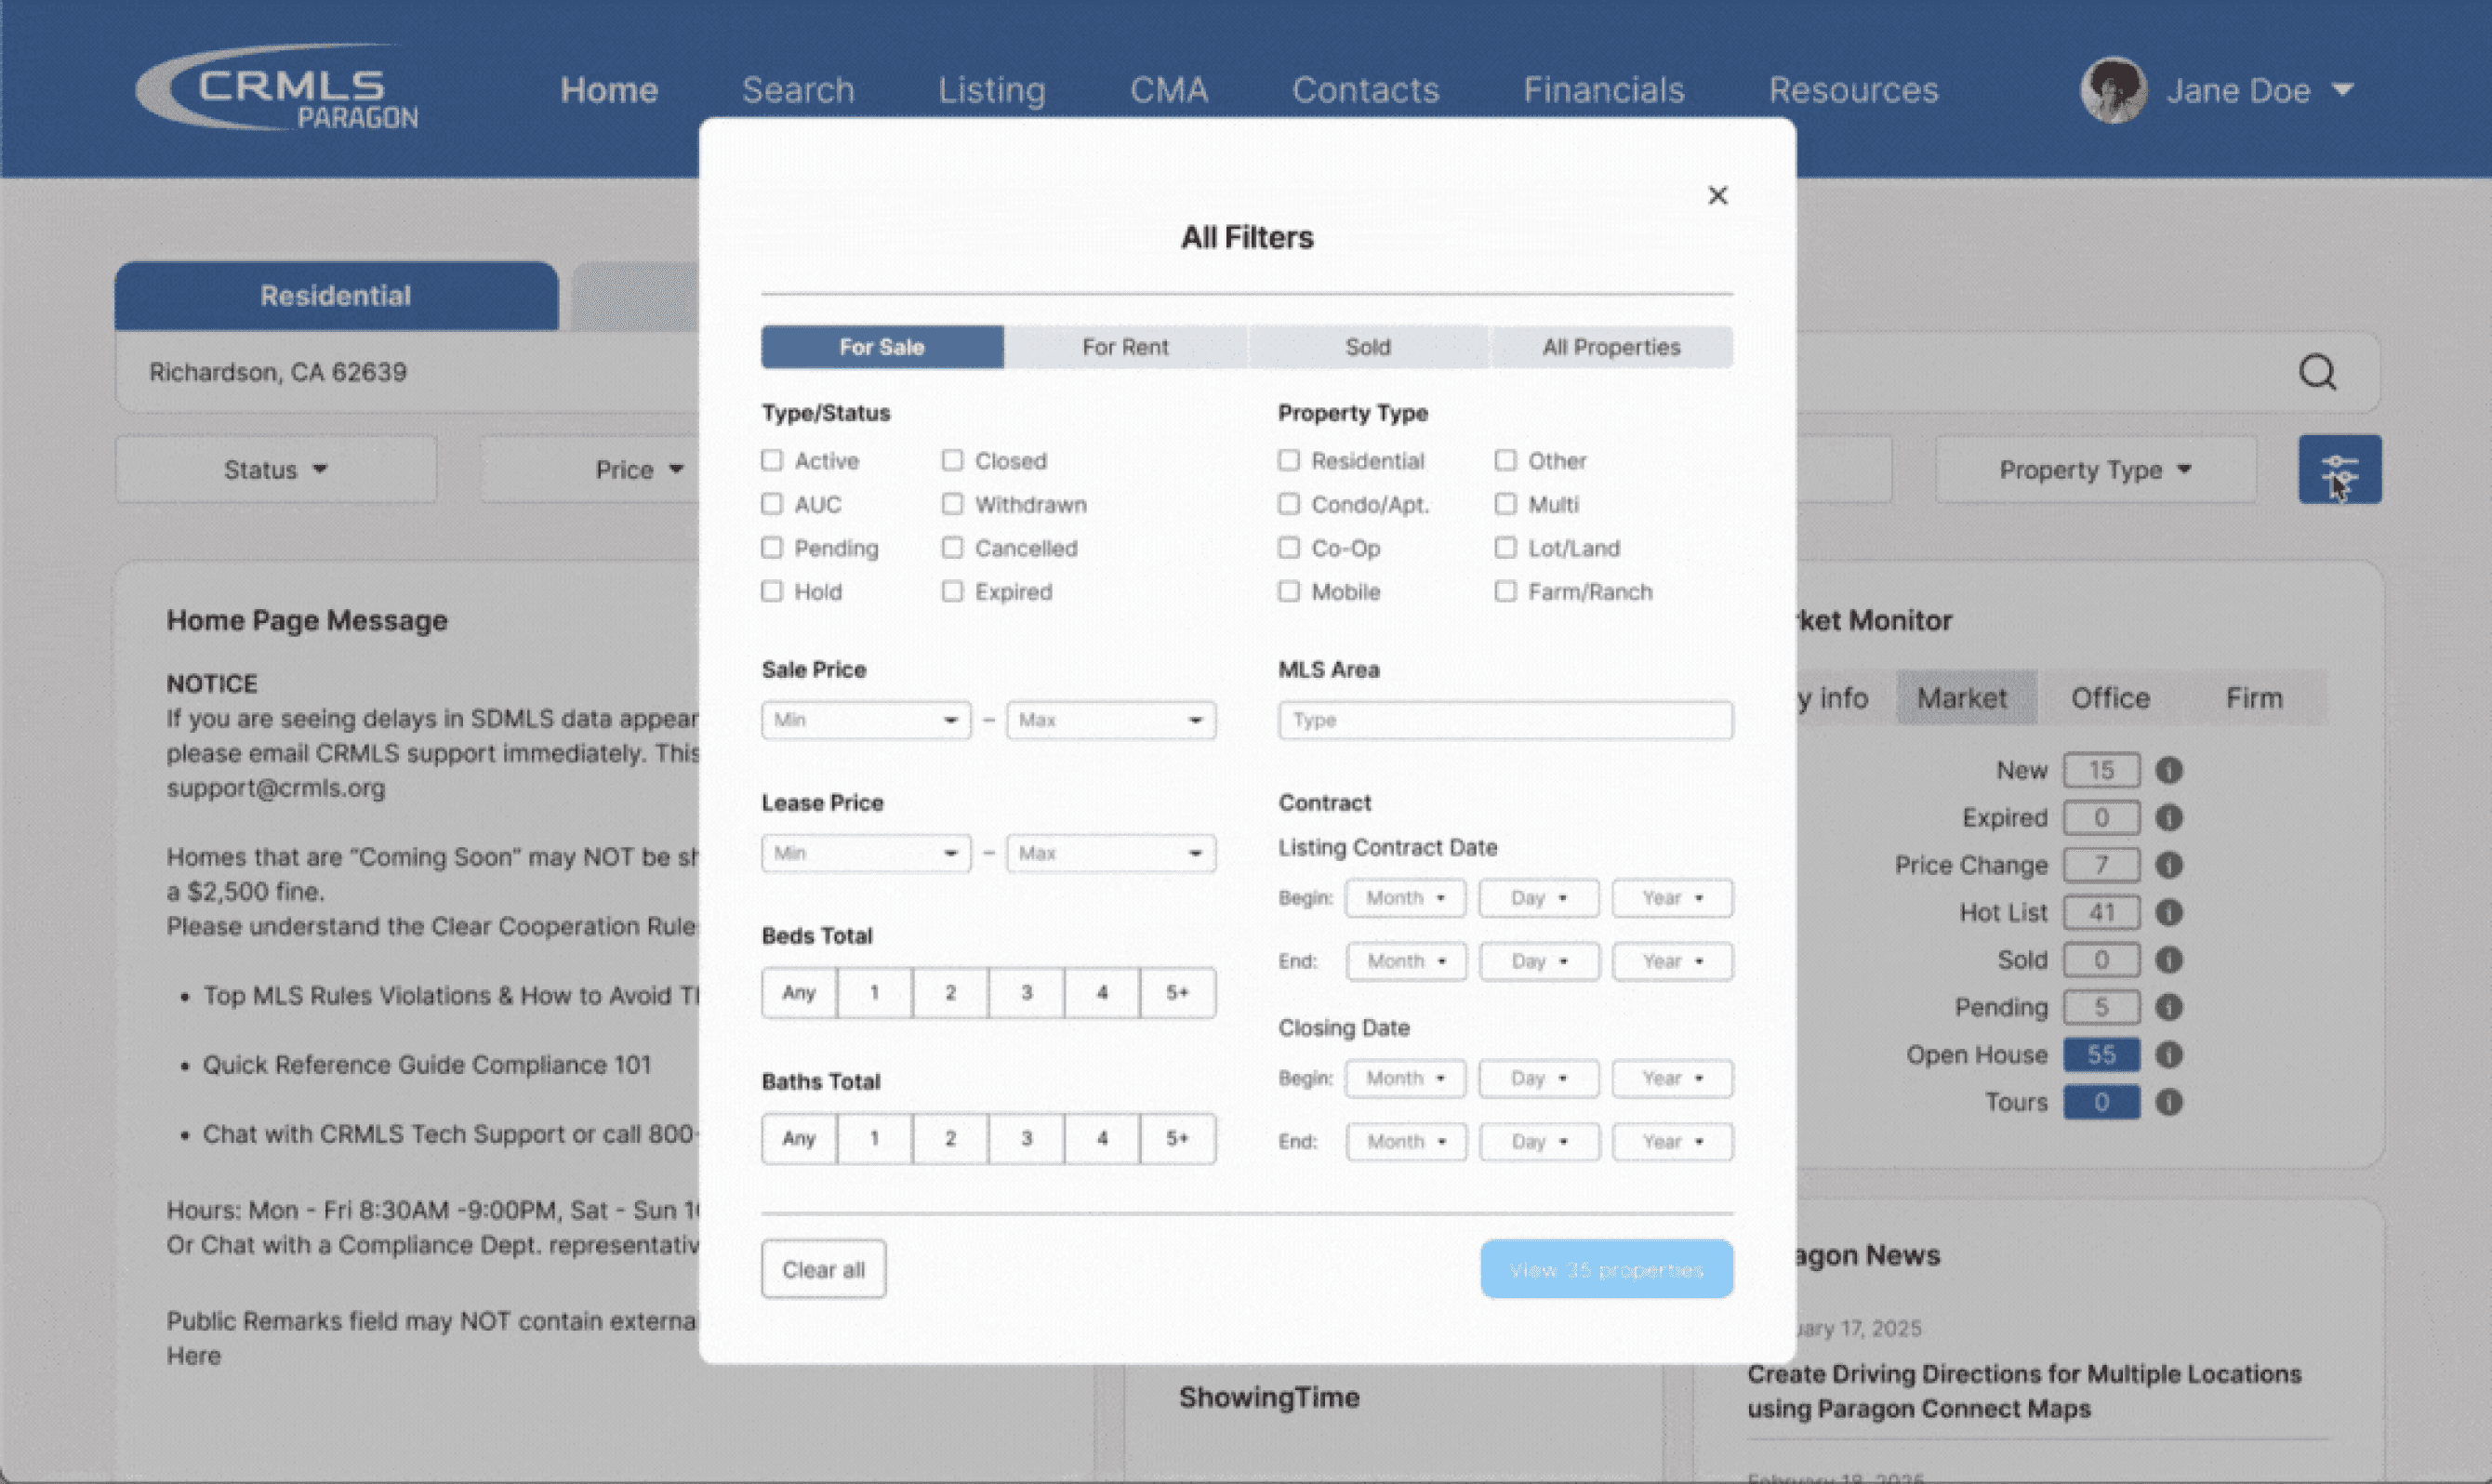Open the Lease Price Max dropdown
The height and width of the screenshot is (1484, 2492).
click(x=1111, y=853)
